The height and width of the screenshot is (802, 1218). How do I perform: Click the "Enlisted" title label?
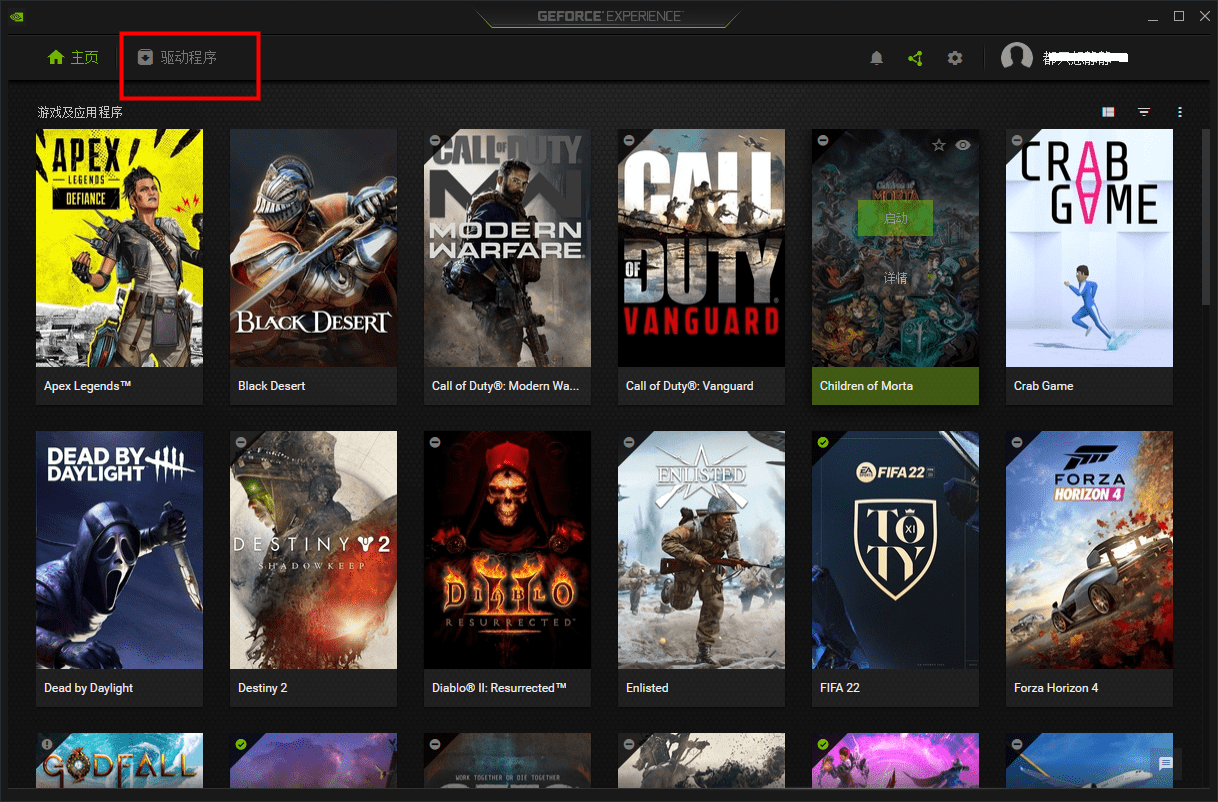click(x=646, y=688)
